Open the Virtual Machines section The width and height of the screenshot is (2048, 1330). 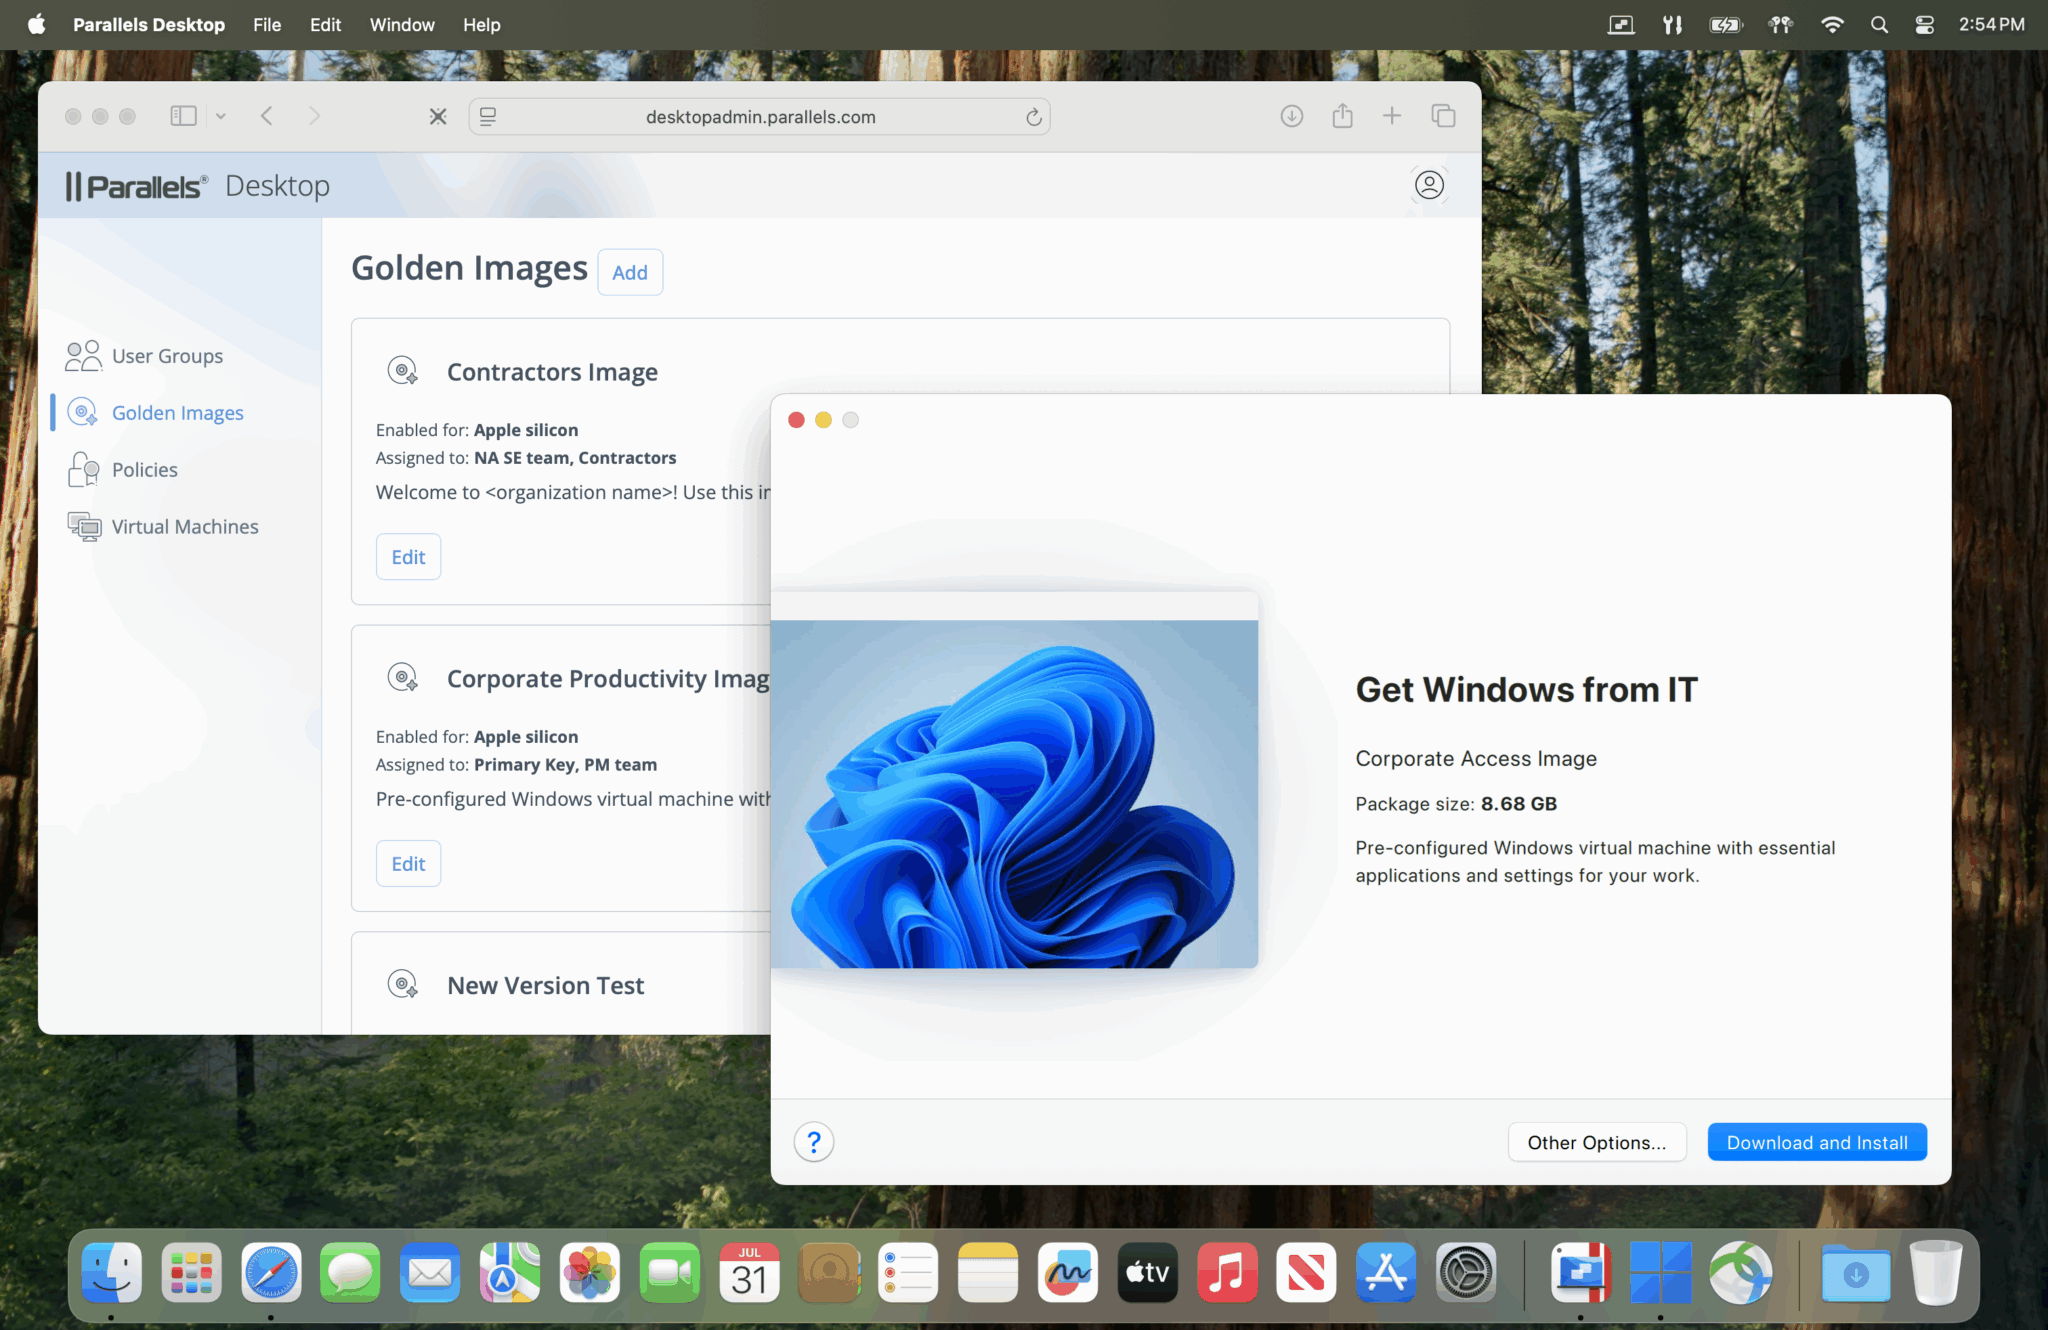click(184, 526)
